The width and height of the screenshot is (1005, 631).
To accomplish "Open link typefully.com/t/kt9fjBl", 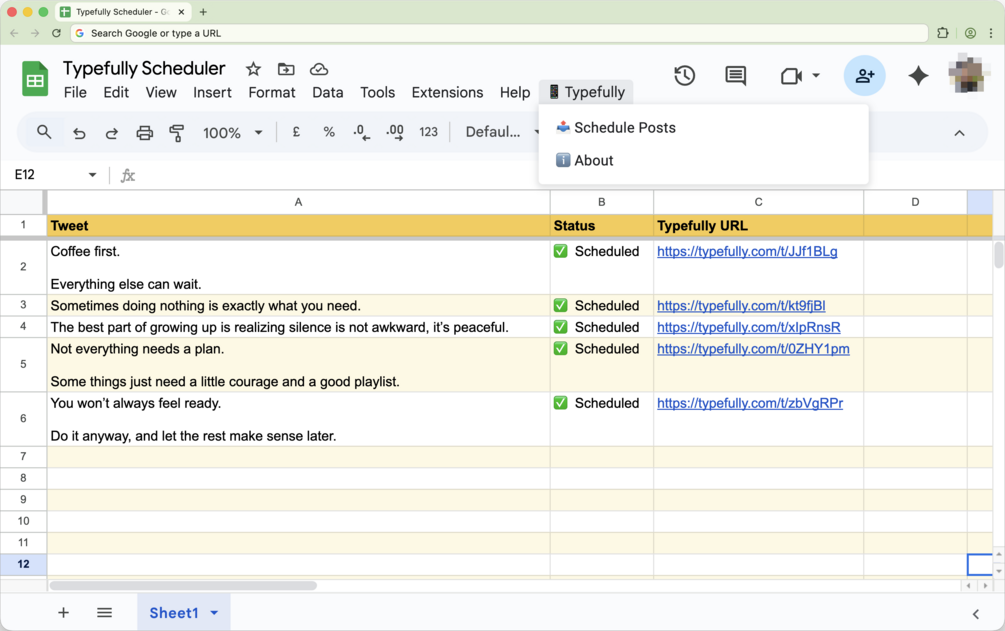I will pos(741,306).
